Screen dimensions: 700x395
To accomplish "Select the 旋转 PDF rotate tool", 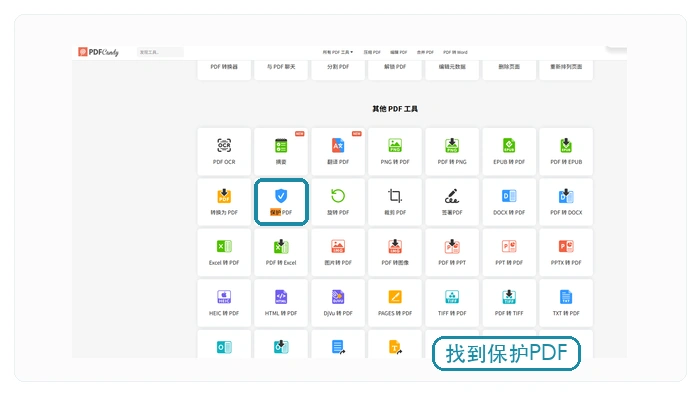I will coord(338,202).
